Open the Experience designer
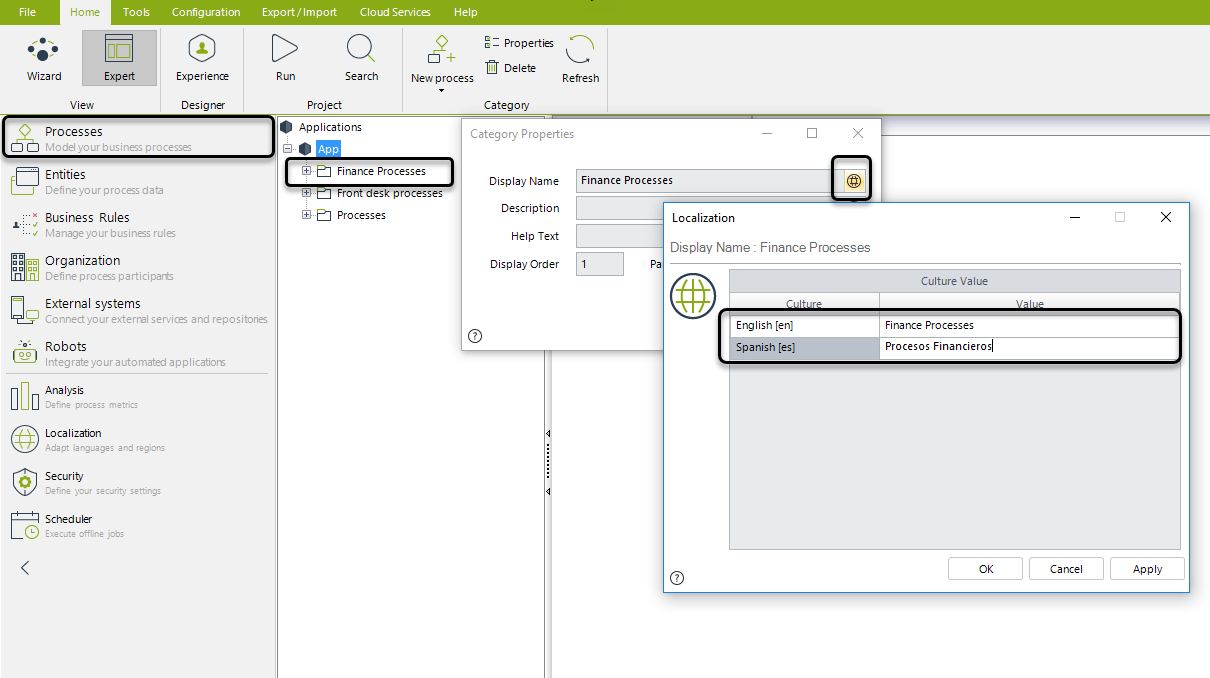 (202, 58)
